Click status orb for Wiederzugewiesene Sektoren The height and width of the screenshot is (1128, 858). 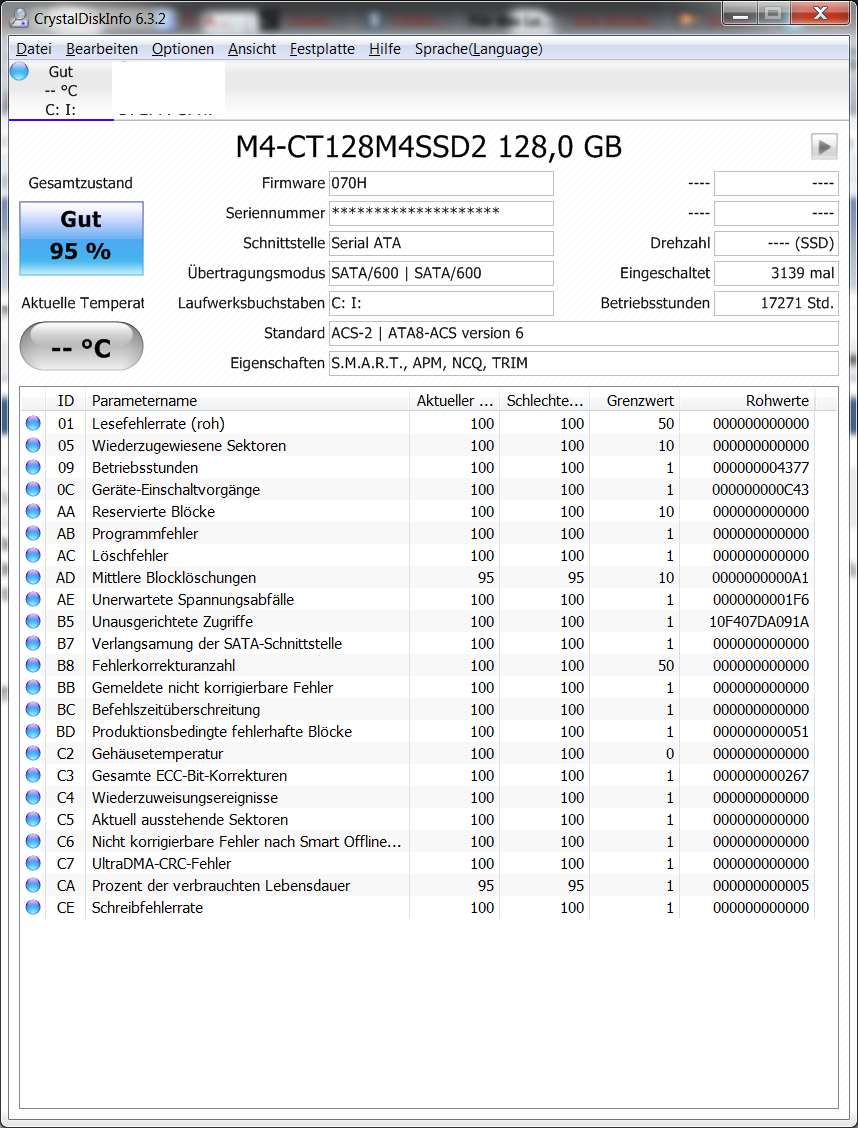(32, 445)
